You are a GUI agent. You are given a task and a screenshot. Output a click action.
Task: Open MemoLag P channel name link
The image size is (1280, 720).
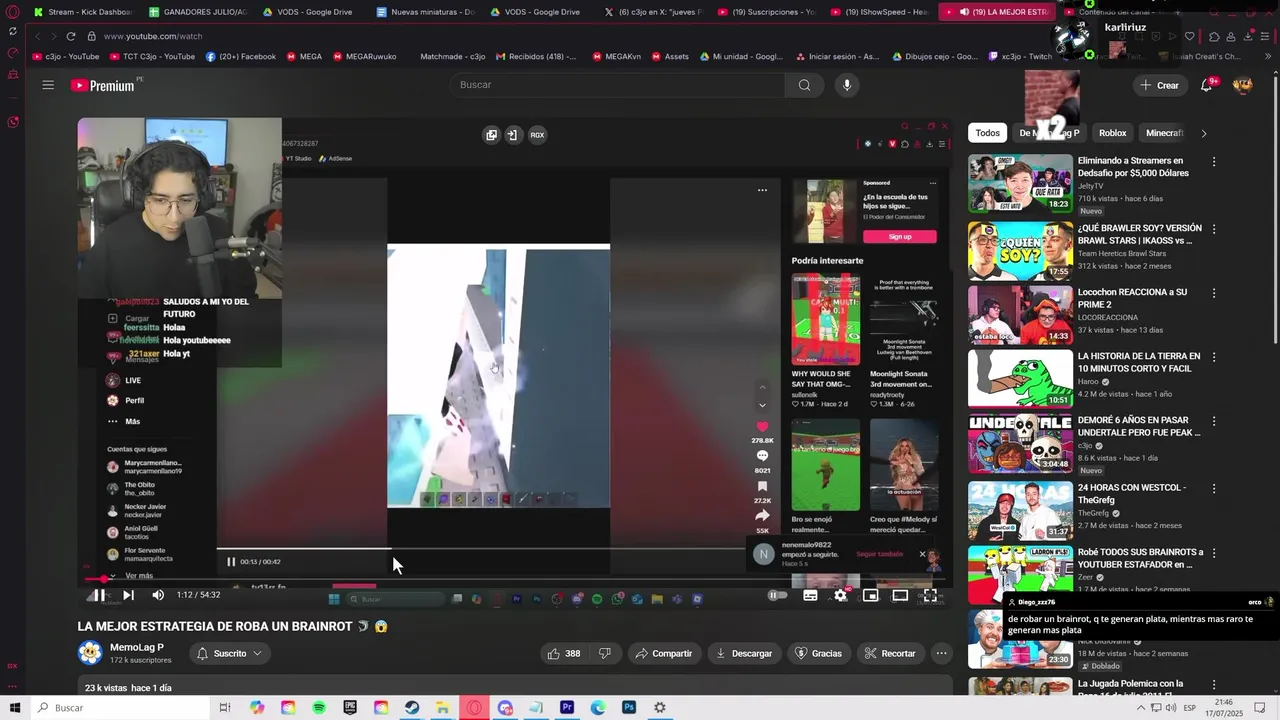pos(137,647)
